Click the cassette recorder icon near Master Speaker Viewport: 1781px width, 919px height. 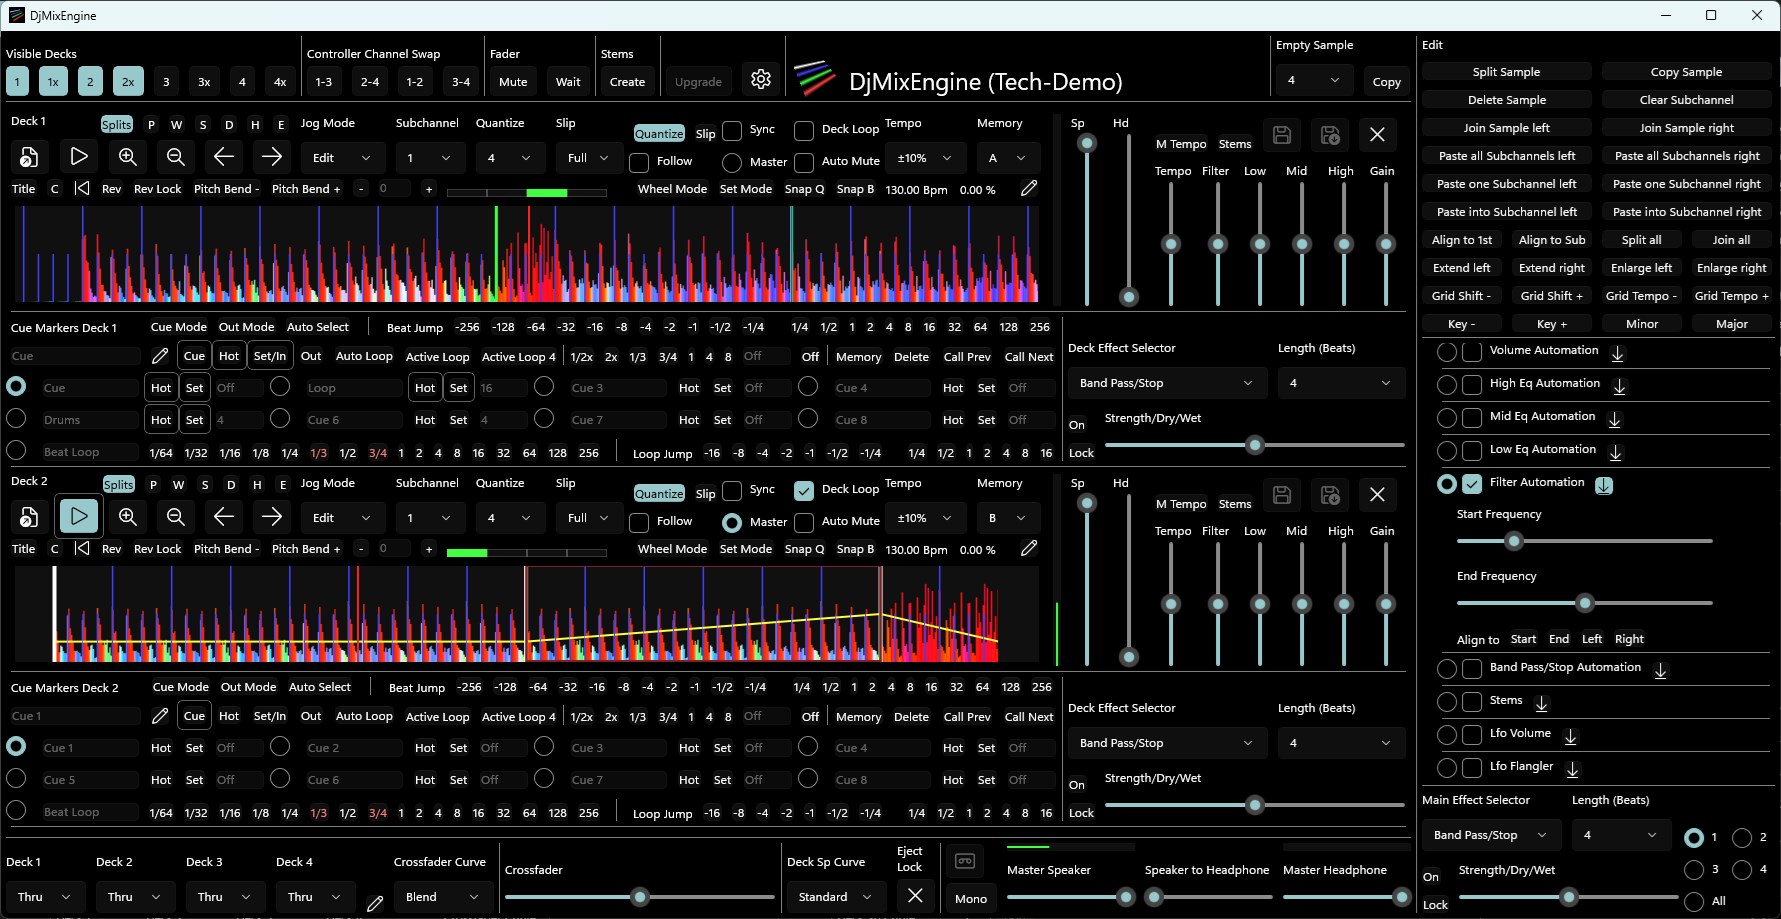966,859
